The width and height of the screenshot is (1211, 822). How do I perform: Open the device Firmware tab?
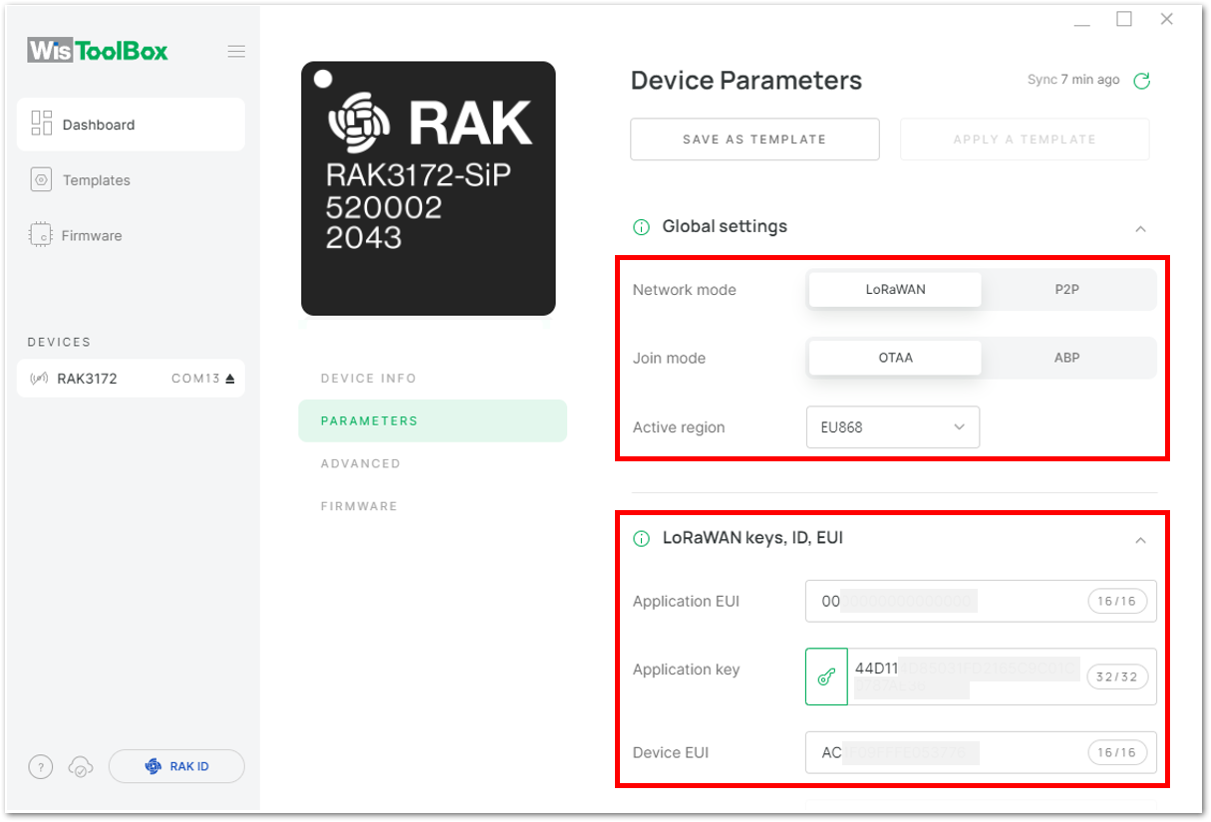pyautogui.click(x=359, y=506)
